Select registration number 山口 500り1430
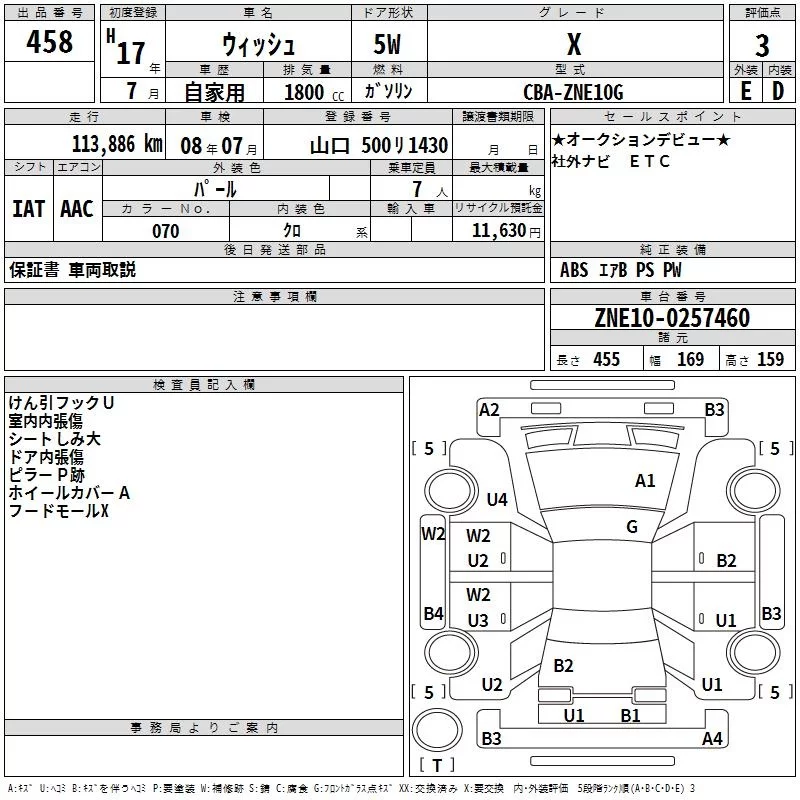800x800 pixels. [x=379, y=146]
